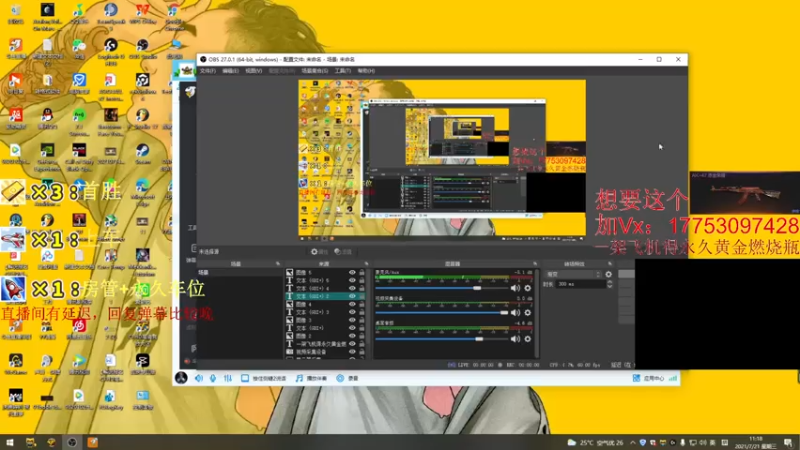Open the 工具(T) menu in OBS

[x=342, y=71]
